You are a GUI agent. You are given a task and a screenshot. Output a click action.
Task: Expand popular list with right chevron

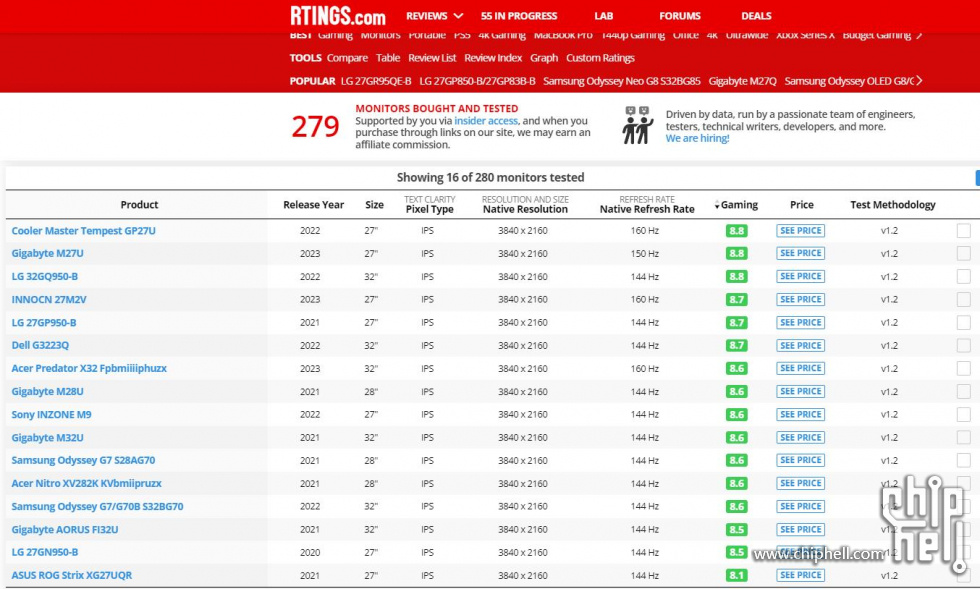(919, 81)
